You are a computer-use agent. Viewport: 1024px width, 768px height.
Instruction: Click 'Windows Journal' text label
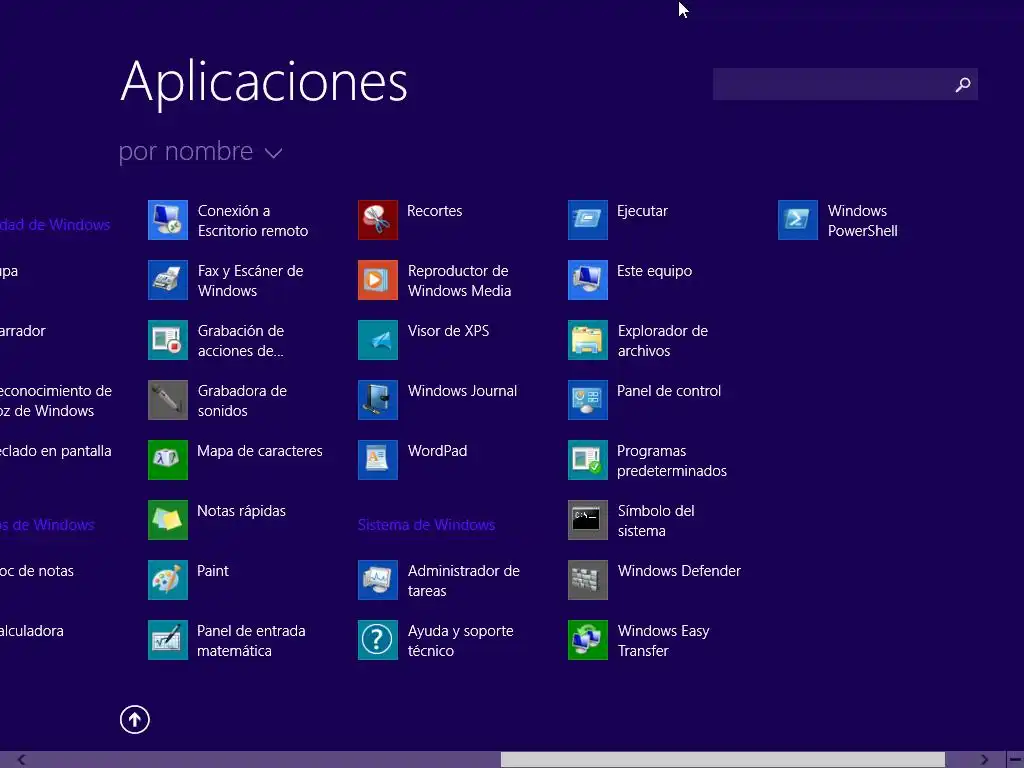click(x=462, y=391)
